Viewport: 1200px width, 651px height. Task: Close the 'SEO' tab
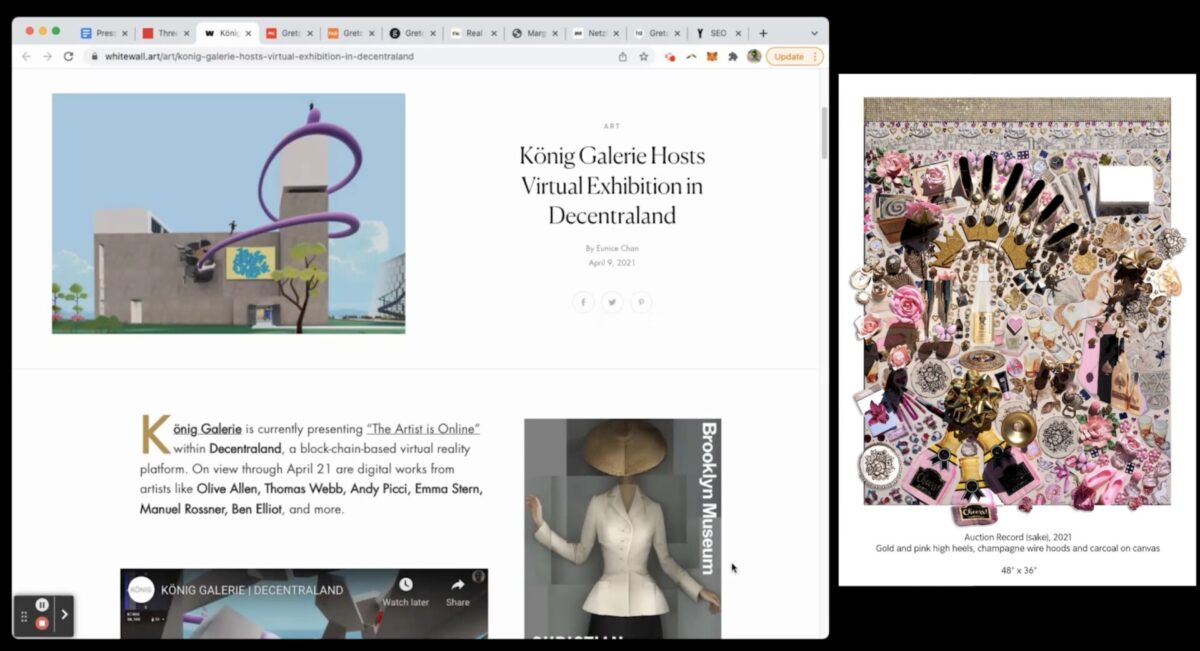tap(738, 33)
